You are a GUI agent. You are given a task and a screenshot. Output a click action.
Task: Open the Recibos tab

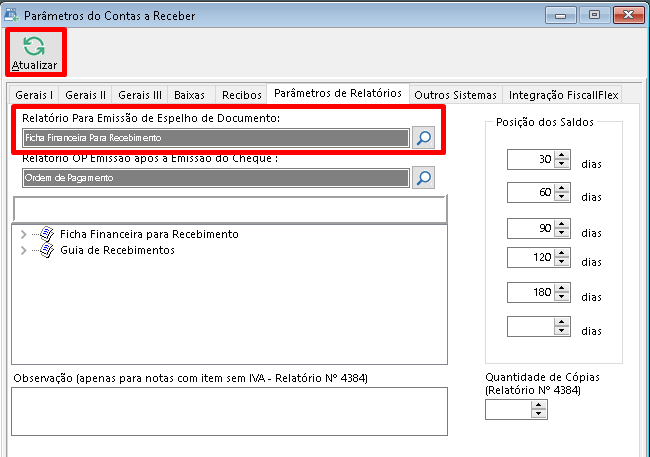point(242,95)
